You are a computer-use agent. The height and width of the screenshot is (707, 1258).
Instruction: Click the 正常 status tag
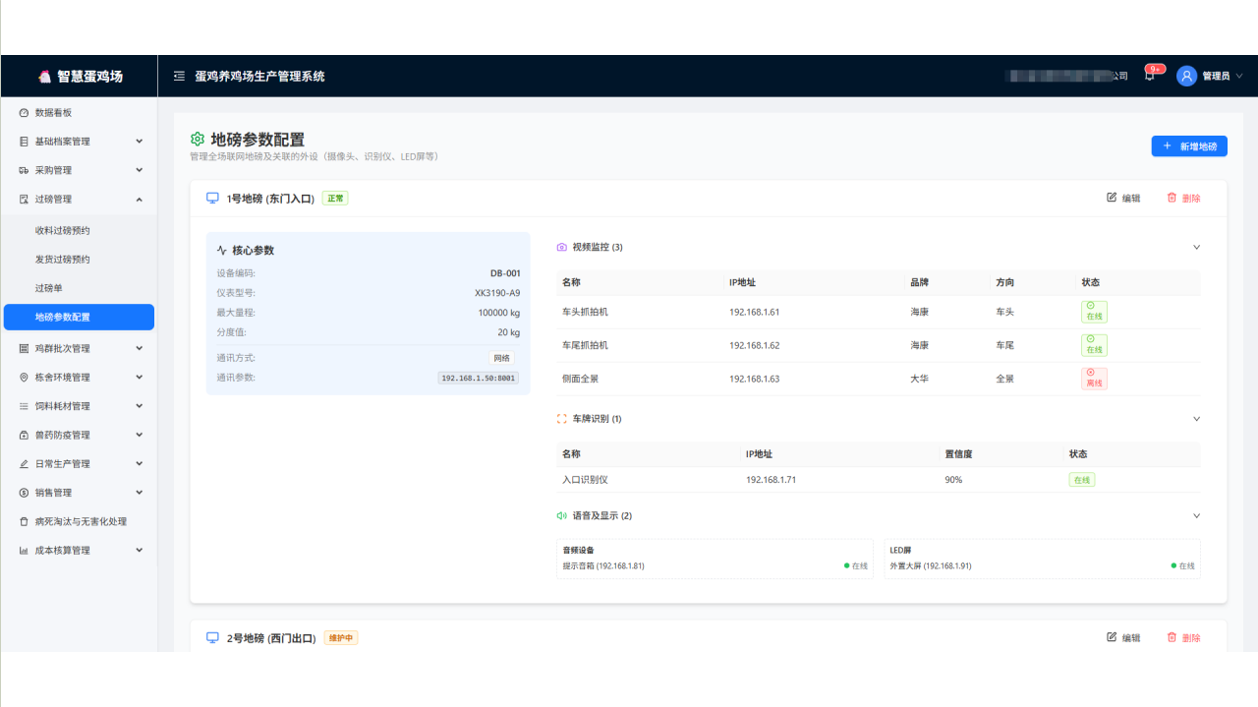(335, 198)
